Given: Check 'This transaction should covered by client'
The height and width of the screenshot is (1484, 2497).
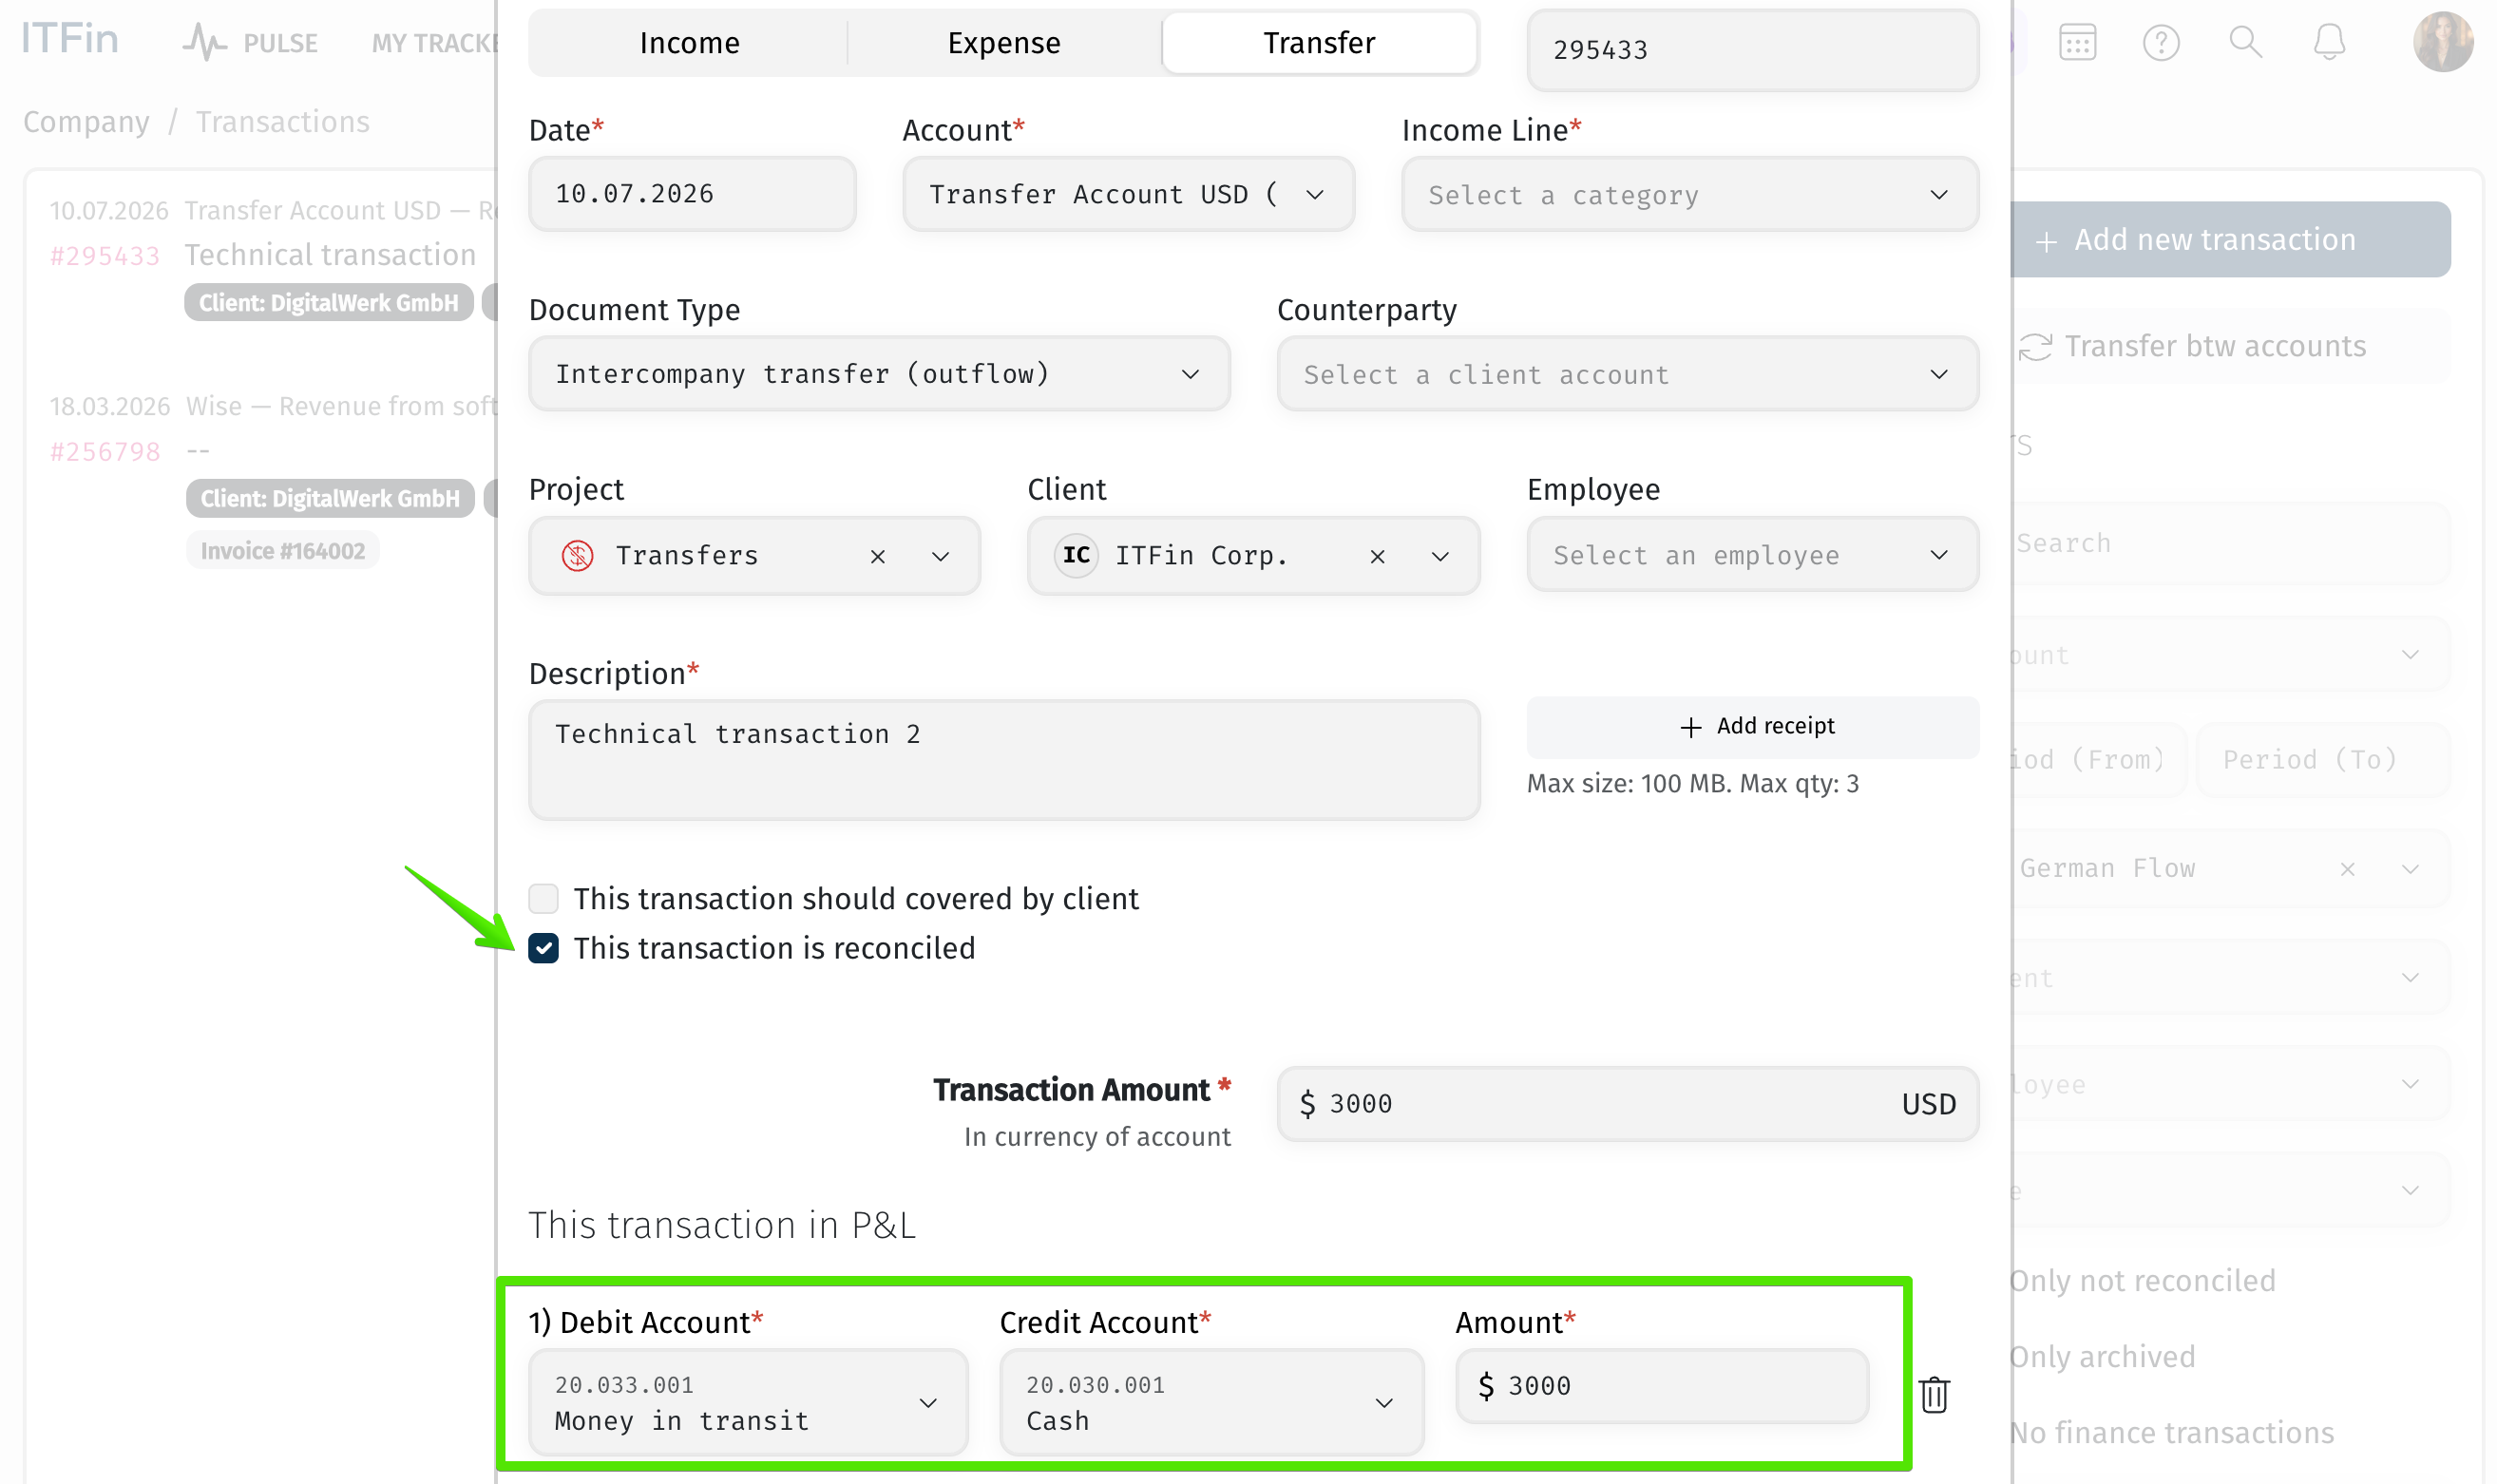Looking at the screenshot, I should [x=543, y=898].
